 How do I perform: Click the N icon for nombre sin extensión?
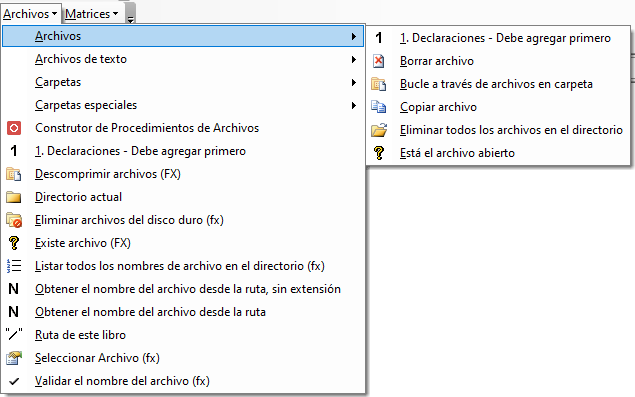(13, 289)
